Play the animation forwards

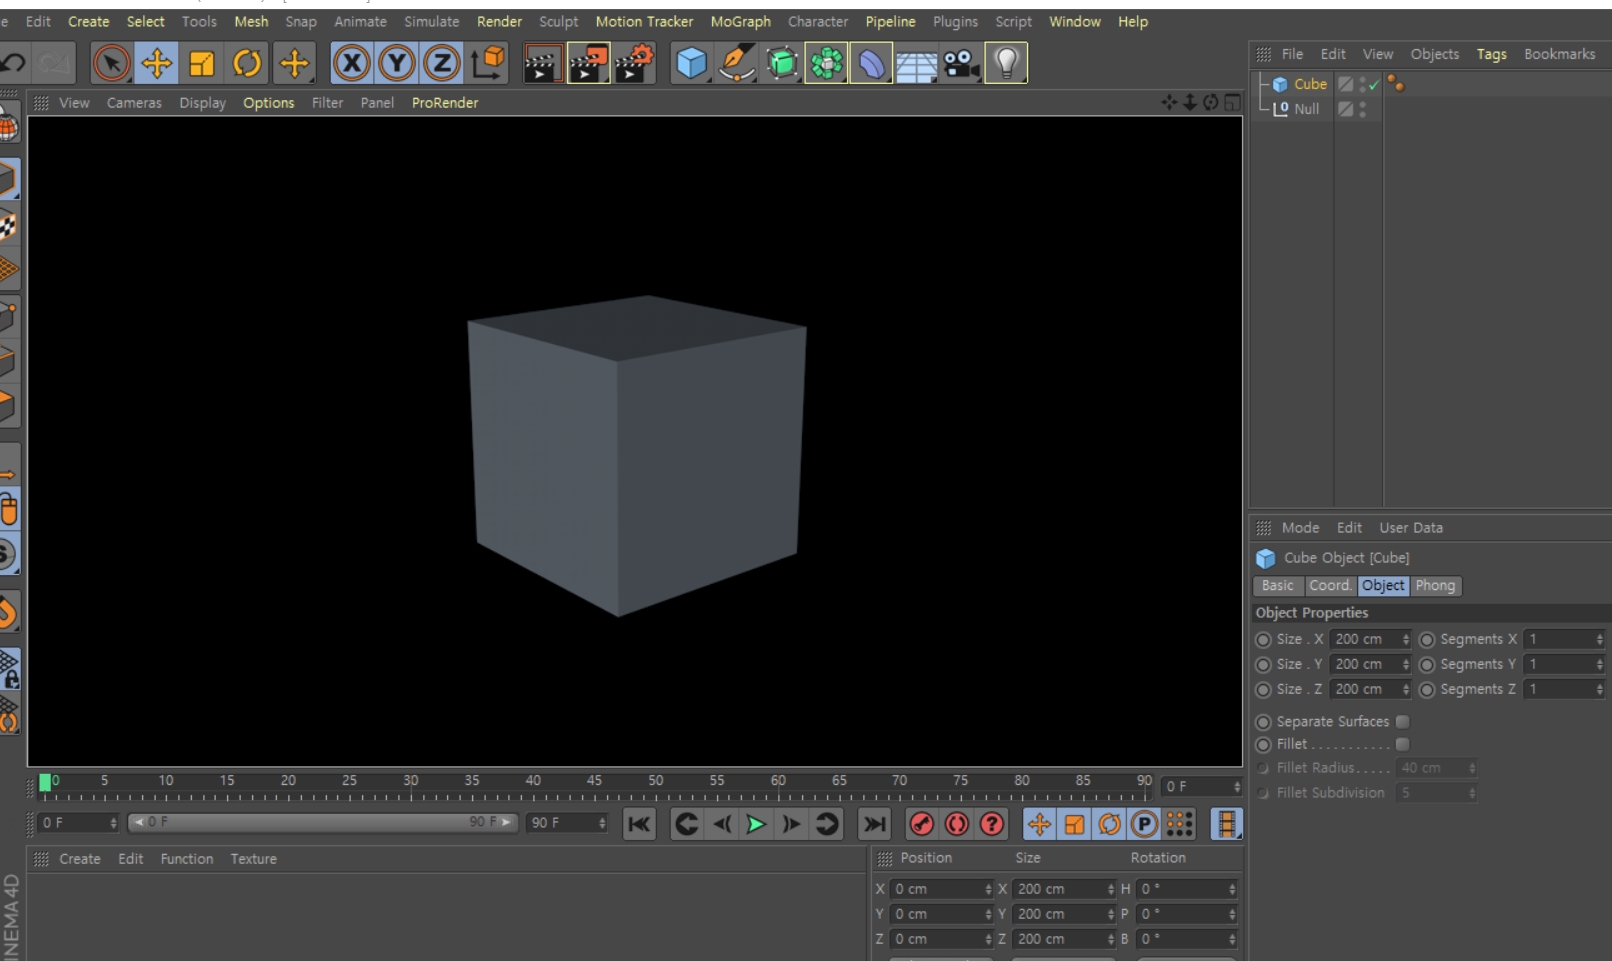click(756, 824)
